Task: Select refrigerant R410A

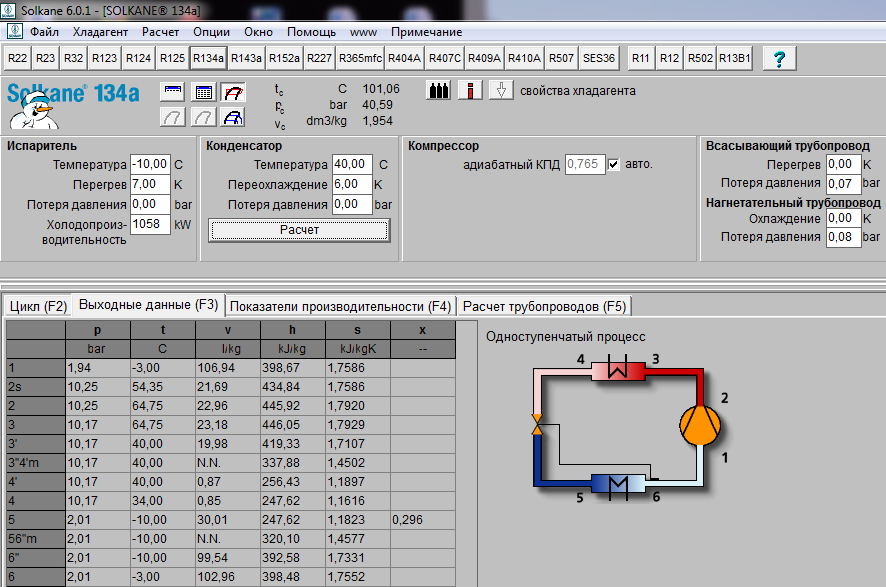Action: point(524,58)
